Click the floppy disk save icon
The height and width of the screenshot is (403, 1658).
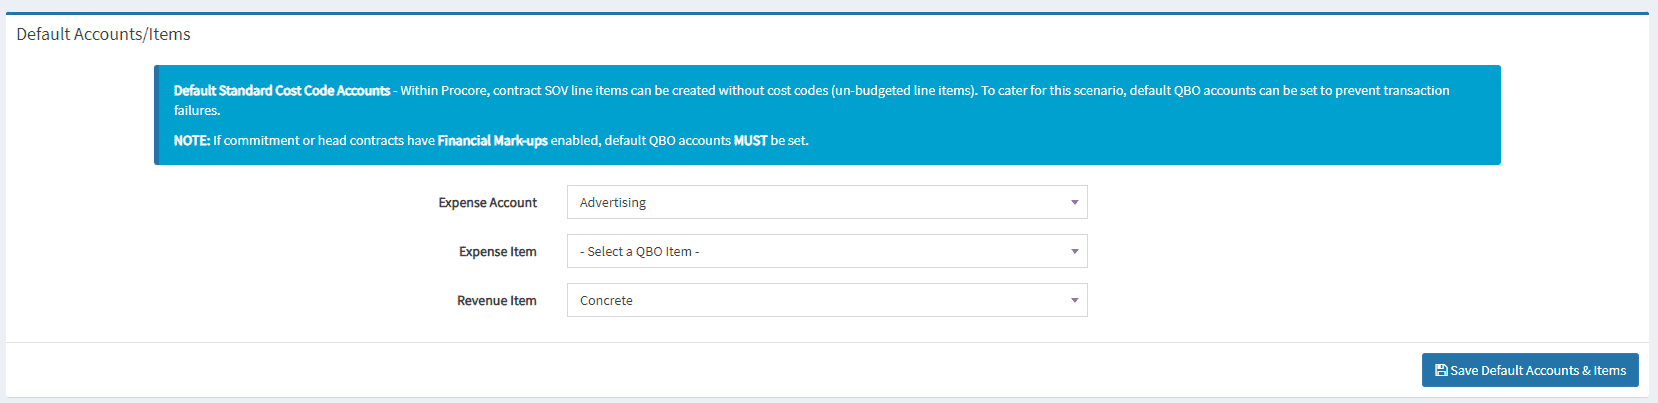pyautogui.click(x=1441, y=370)
